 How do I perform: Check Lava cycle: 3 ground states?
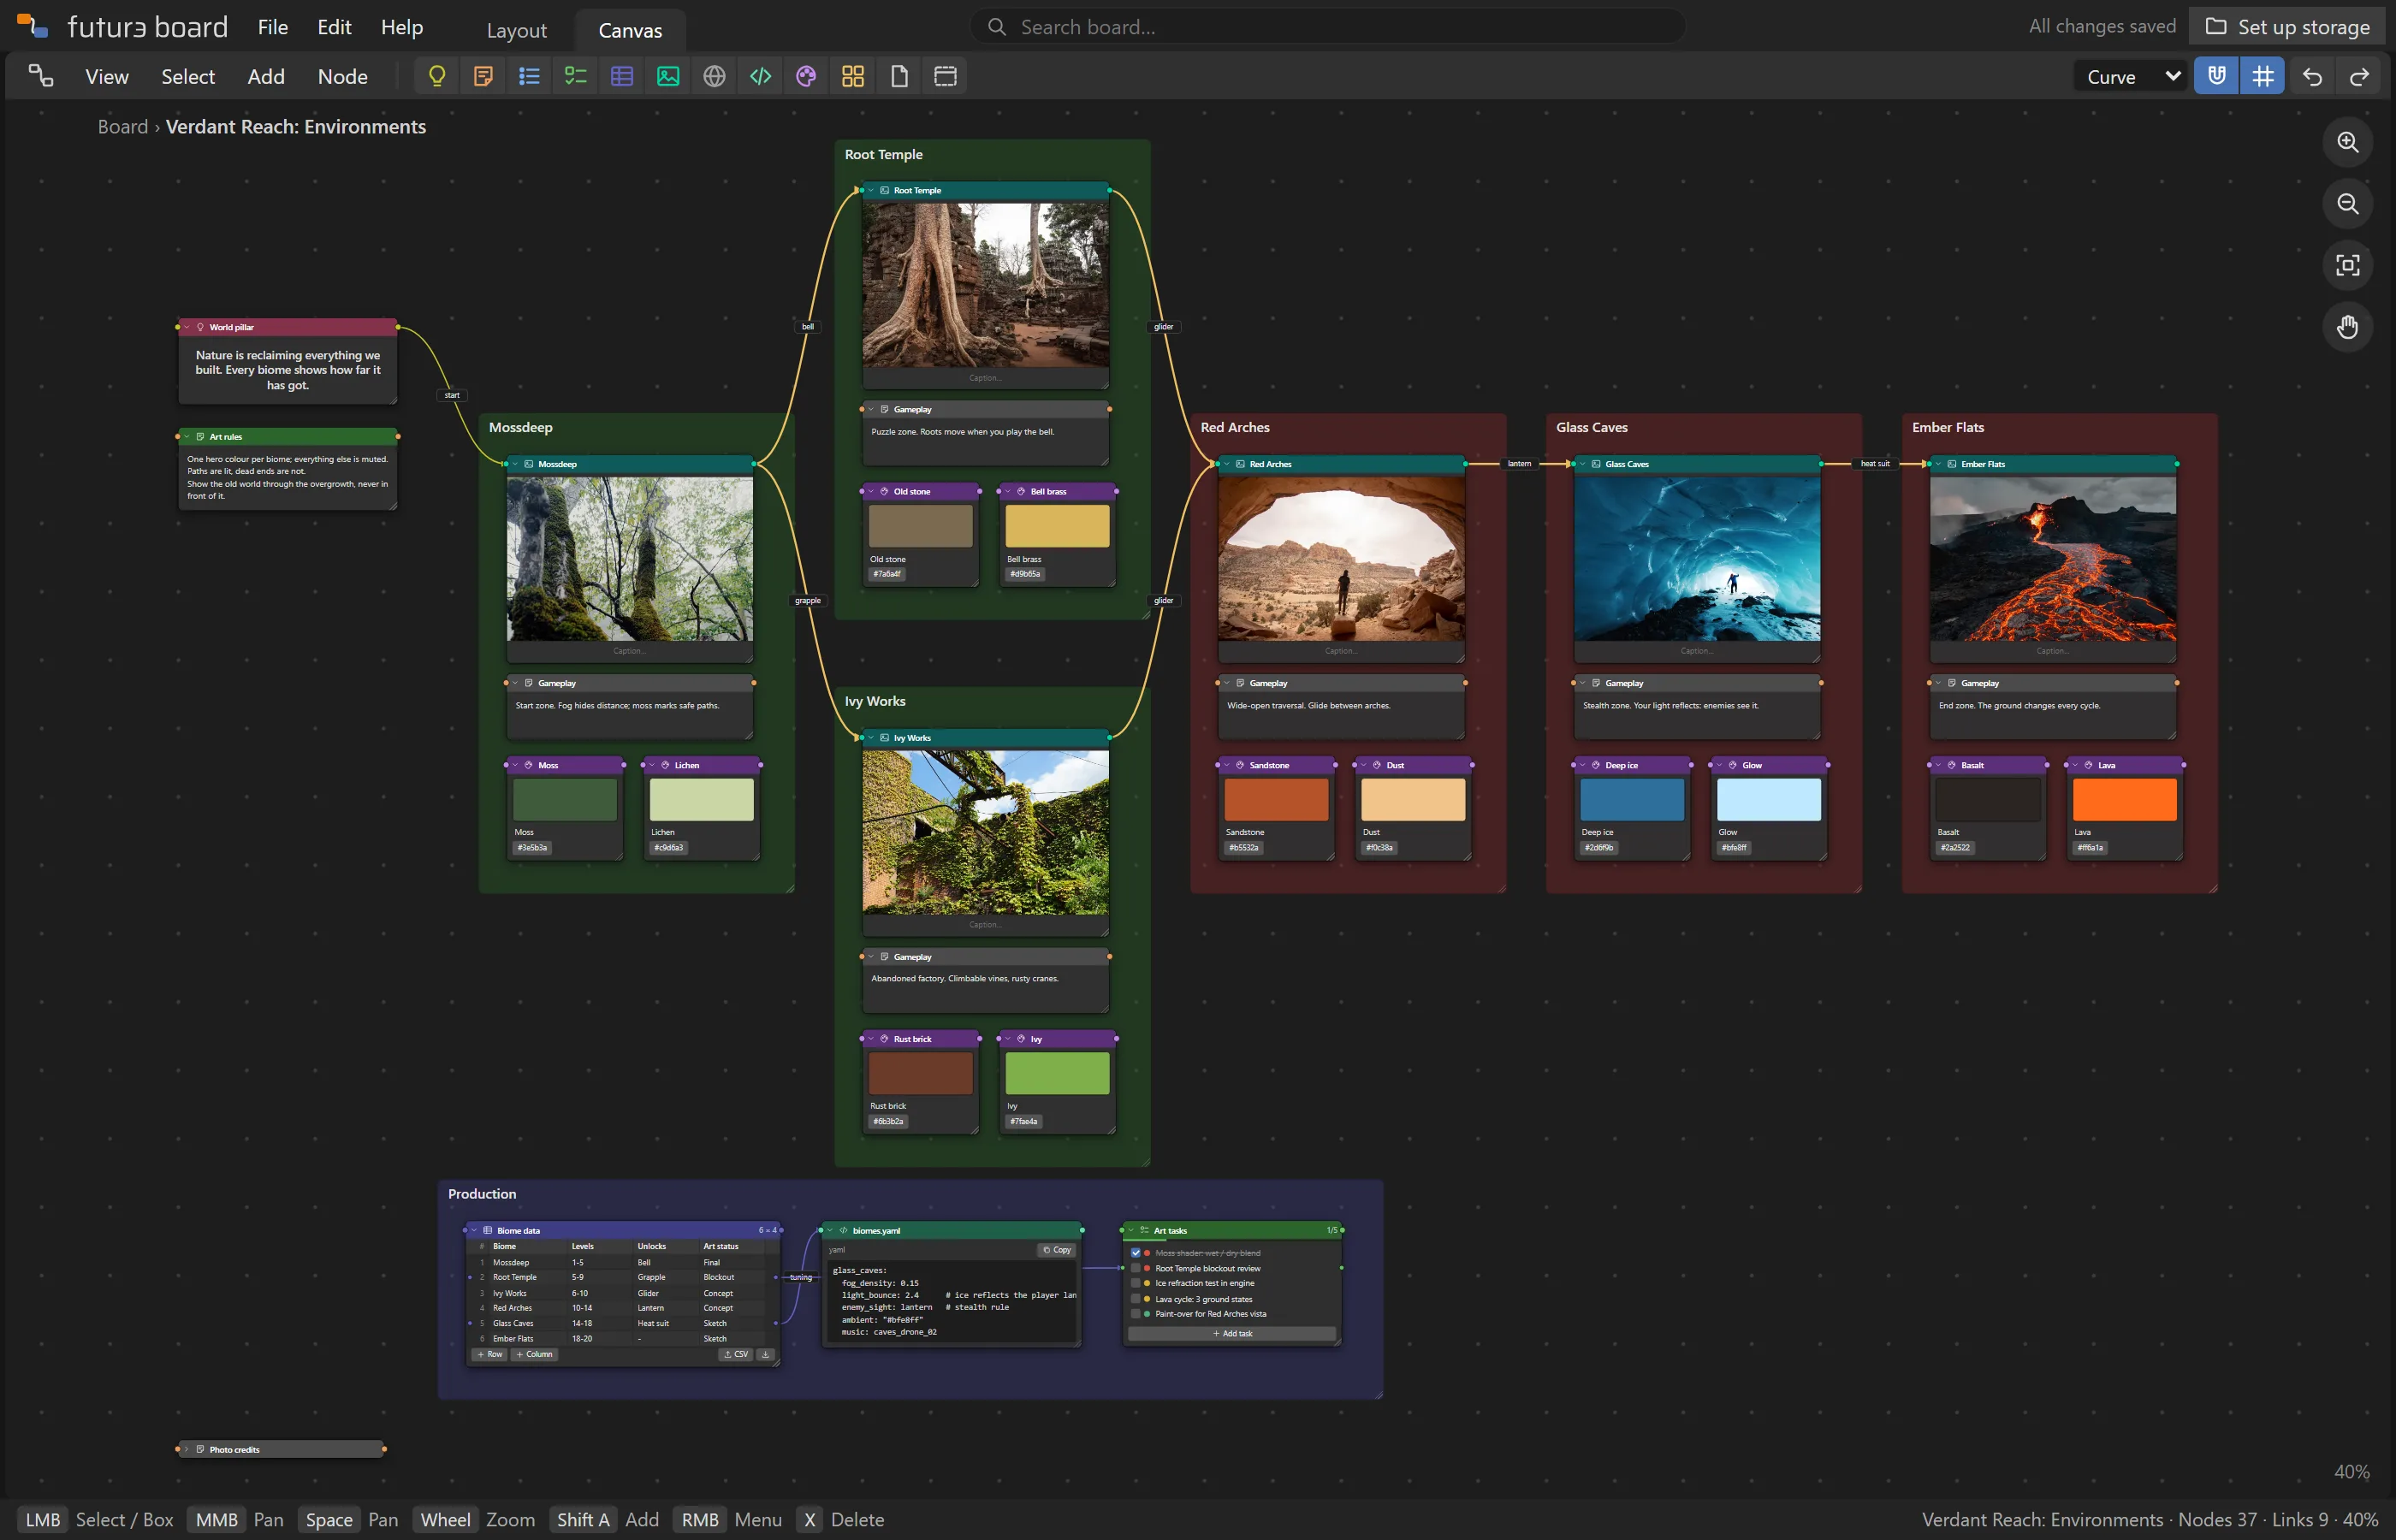1135,1299
